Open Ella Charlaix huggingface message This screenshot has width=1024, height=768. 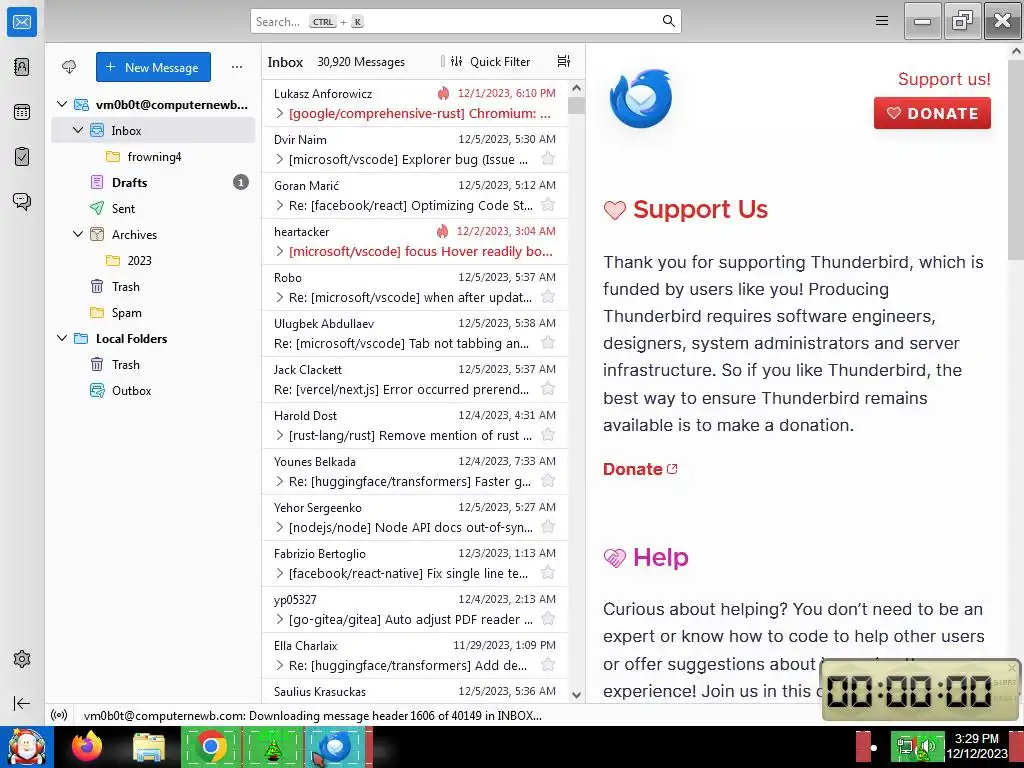pyautogui.click(x=415, y=656)
